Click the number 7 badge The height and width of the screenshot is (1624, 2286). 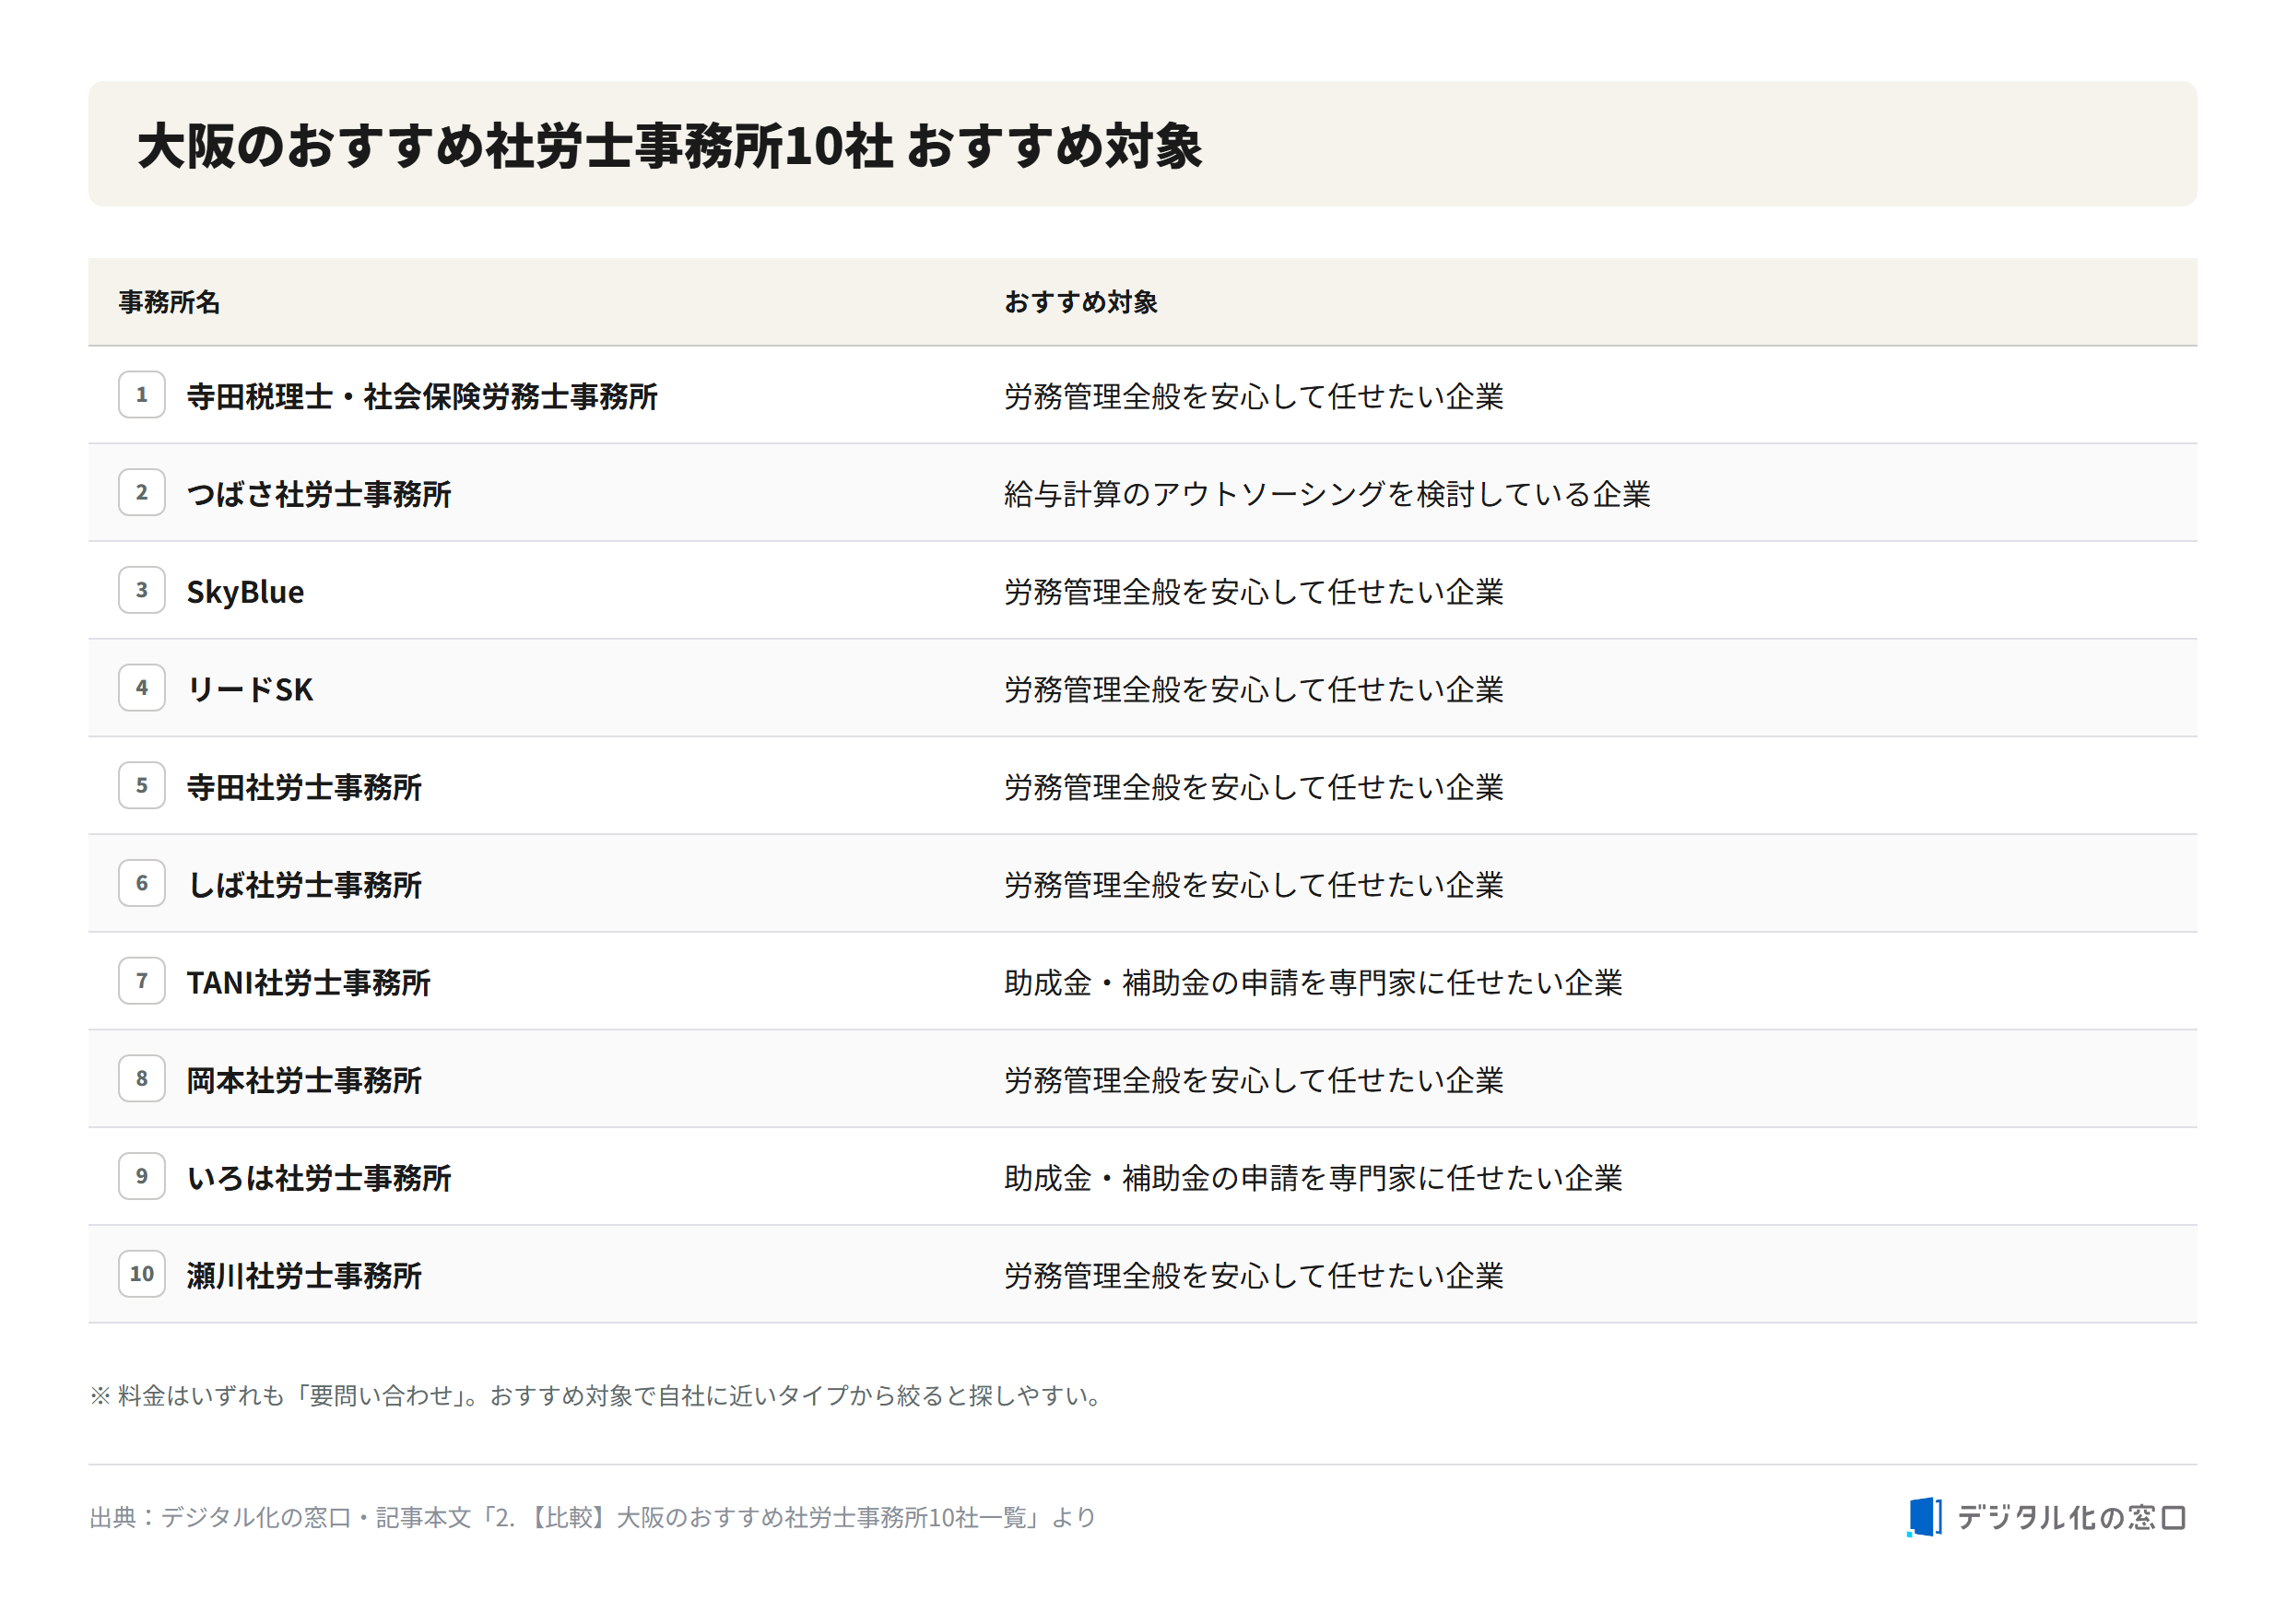click(x=142, y=981)
